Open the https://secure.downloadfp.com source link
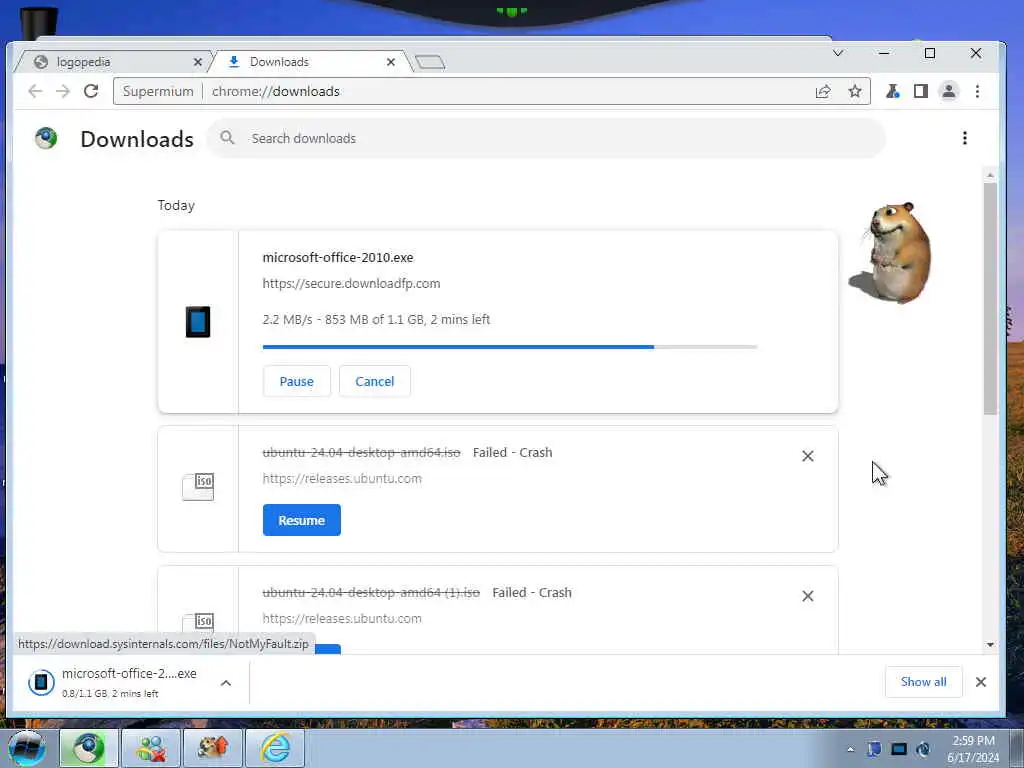The width and height of the screenshot is (1024, 768). [351, 283]
